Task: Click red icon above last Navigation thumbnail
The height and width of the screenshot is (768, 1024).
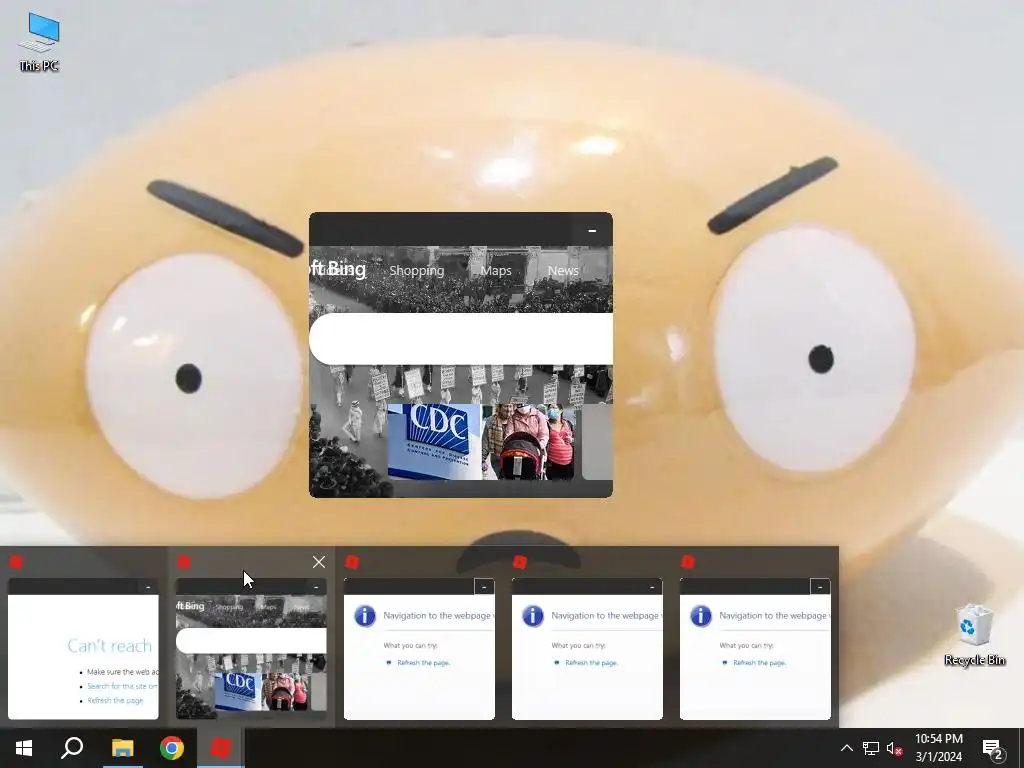Action: coord(688,562)
